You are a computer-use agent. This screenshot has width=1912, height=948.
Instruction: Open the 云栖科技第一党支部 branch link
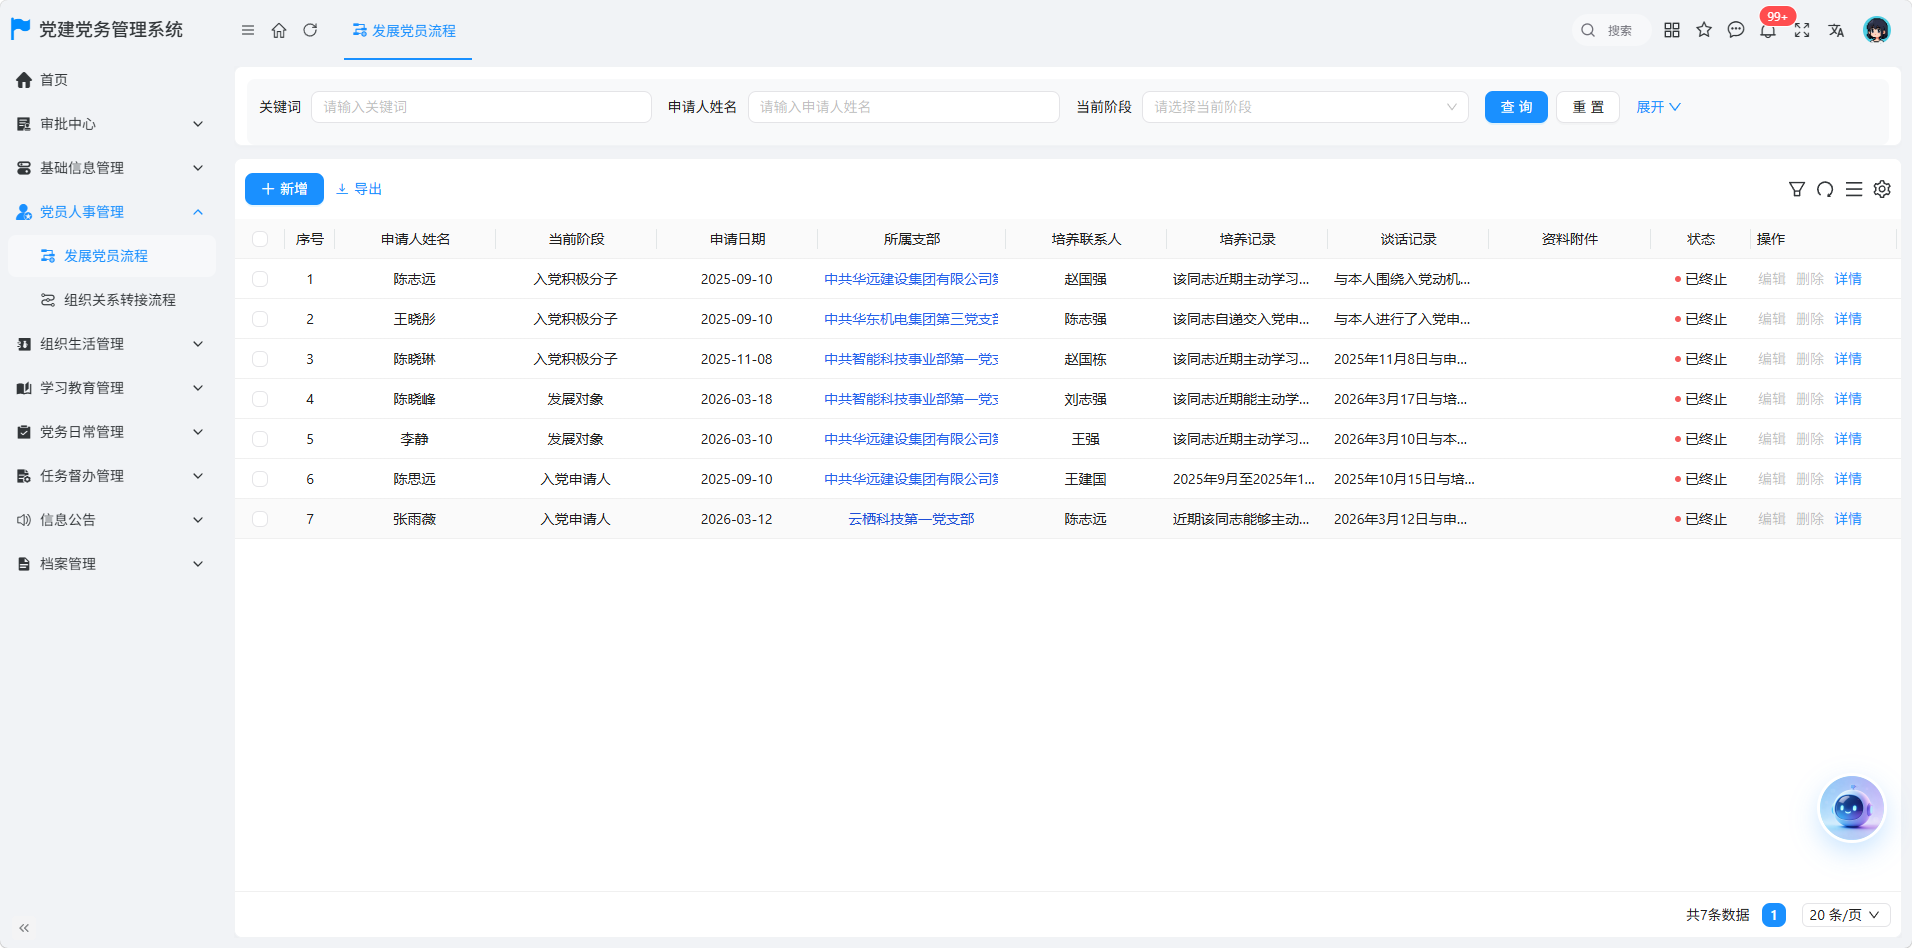coord(911,519)
